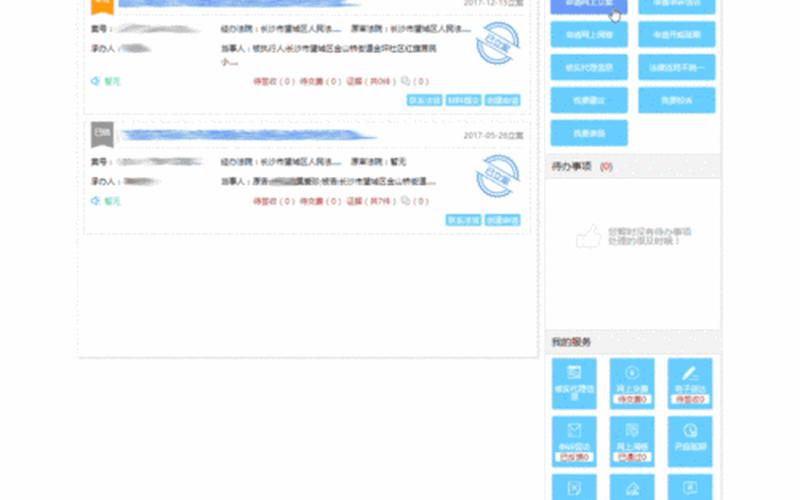Open the play-document icon tile in bottom row

(x=574, y=487)
